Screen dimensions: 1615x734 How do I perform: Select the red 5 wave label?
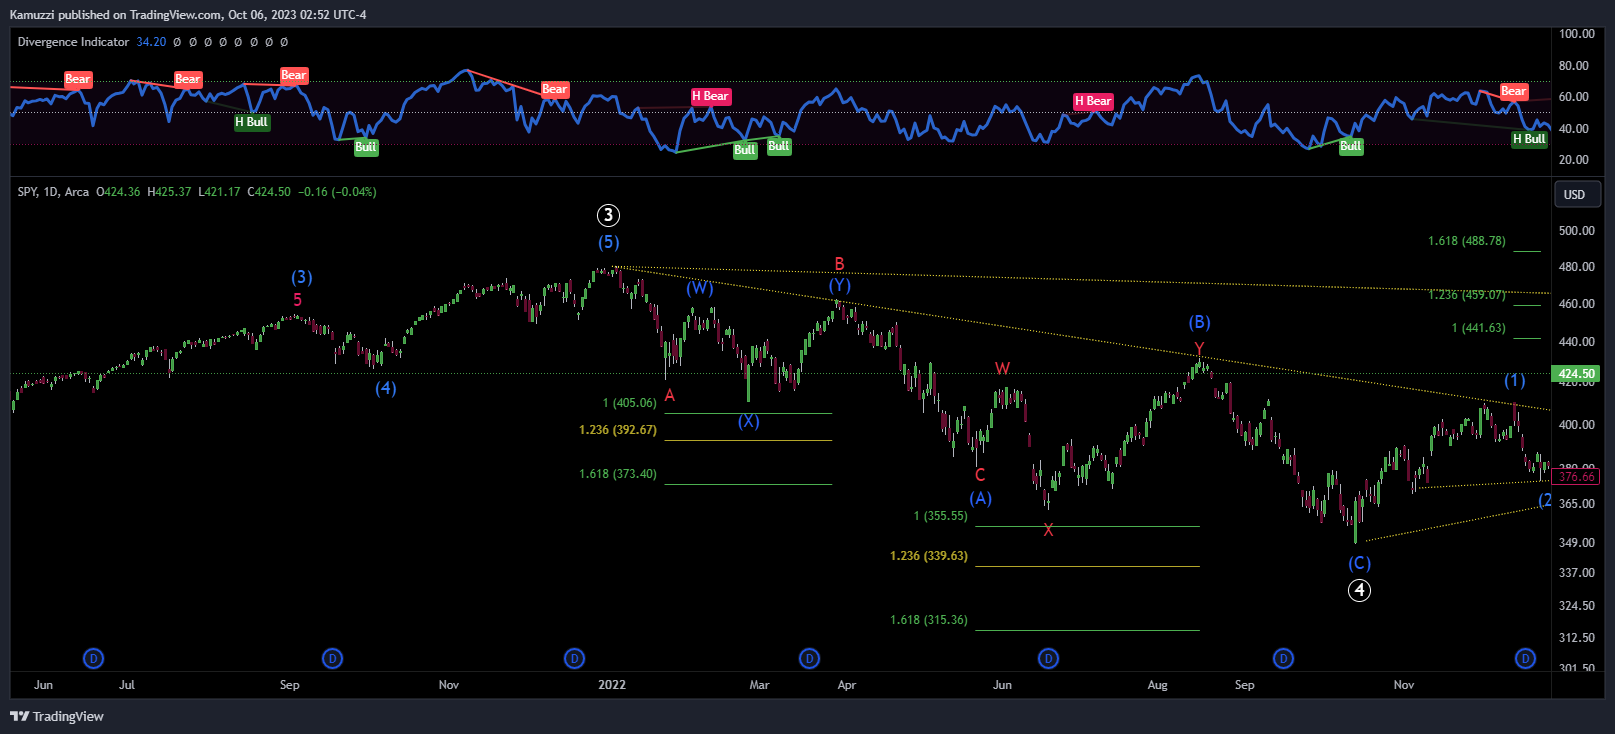(x=297, y=299)
